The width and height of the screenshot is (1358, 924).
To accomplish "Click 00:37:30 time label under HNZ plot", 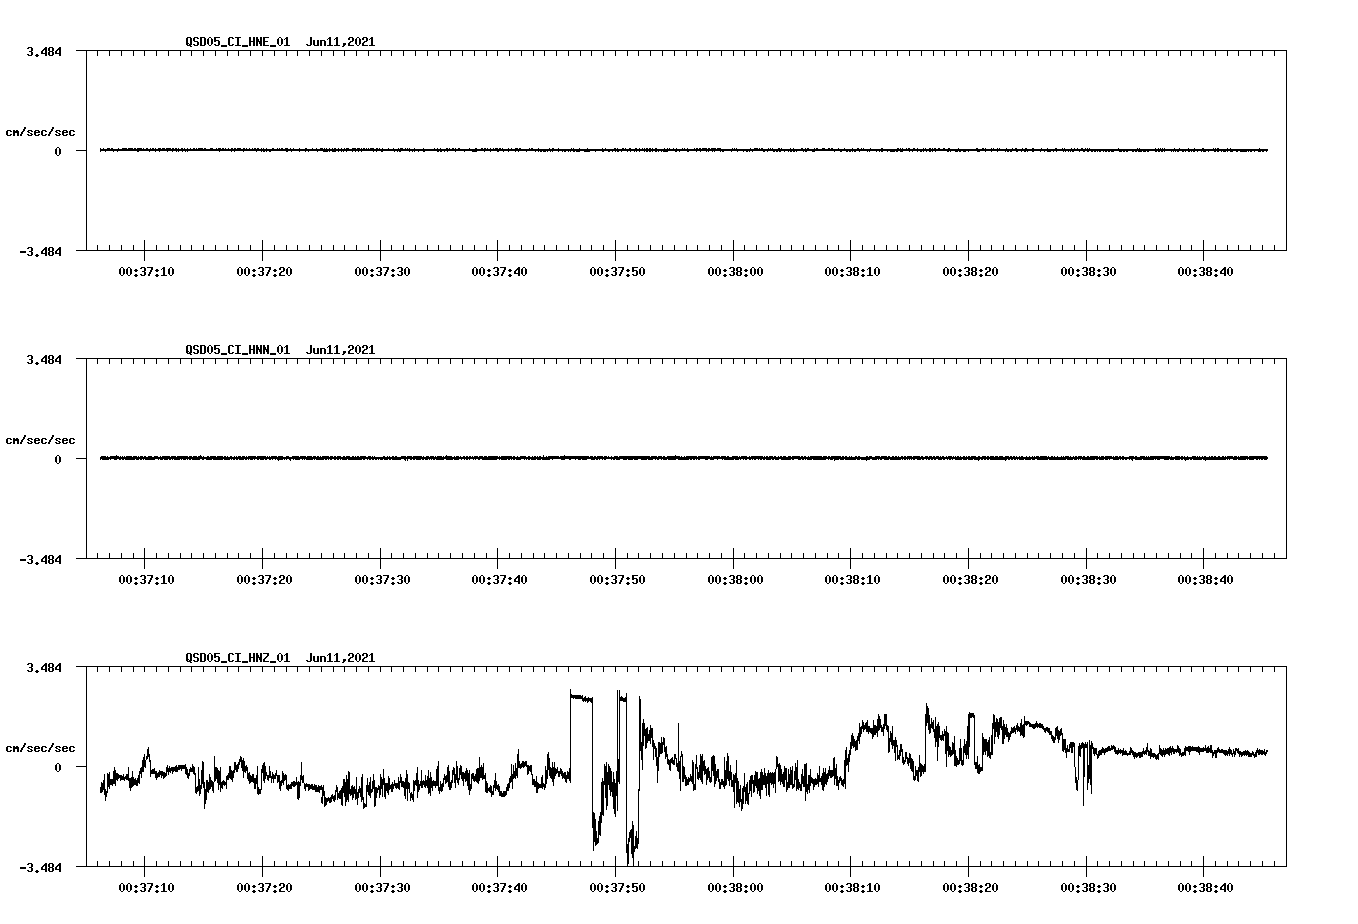I will tap(382, 888).
